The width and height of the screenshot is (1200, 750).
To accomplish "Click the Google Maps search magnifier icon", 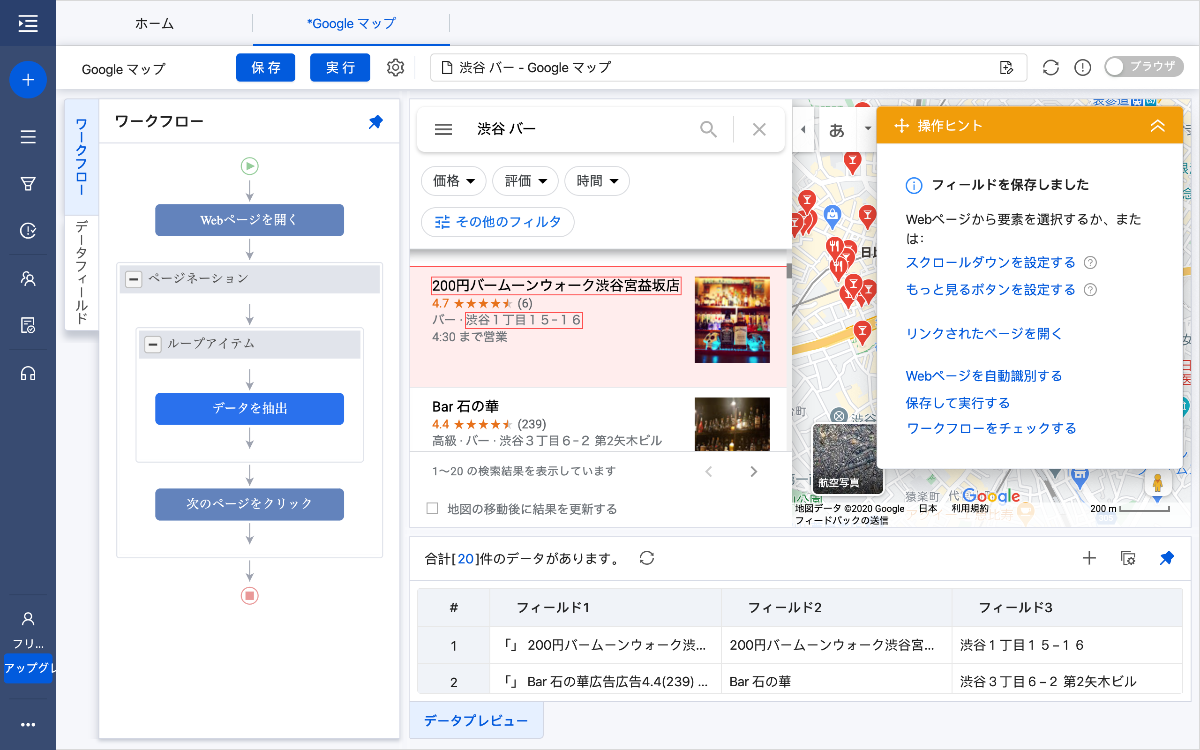I will (708, 129).
